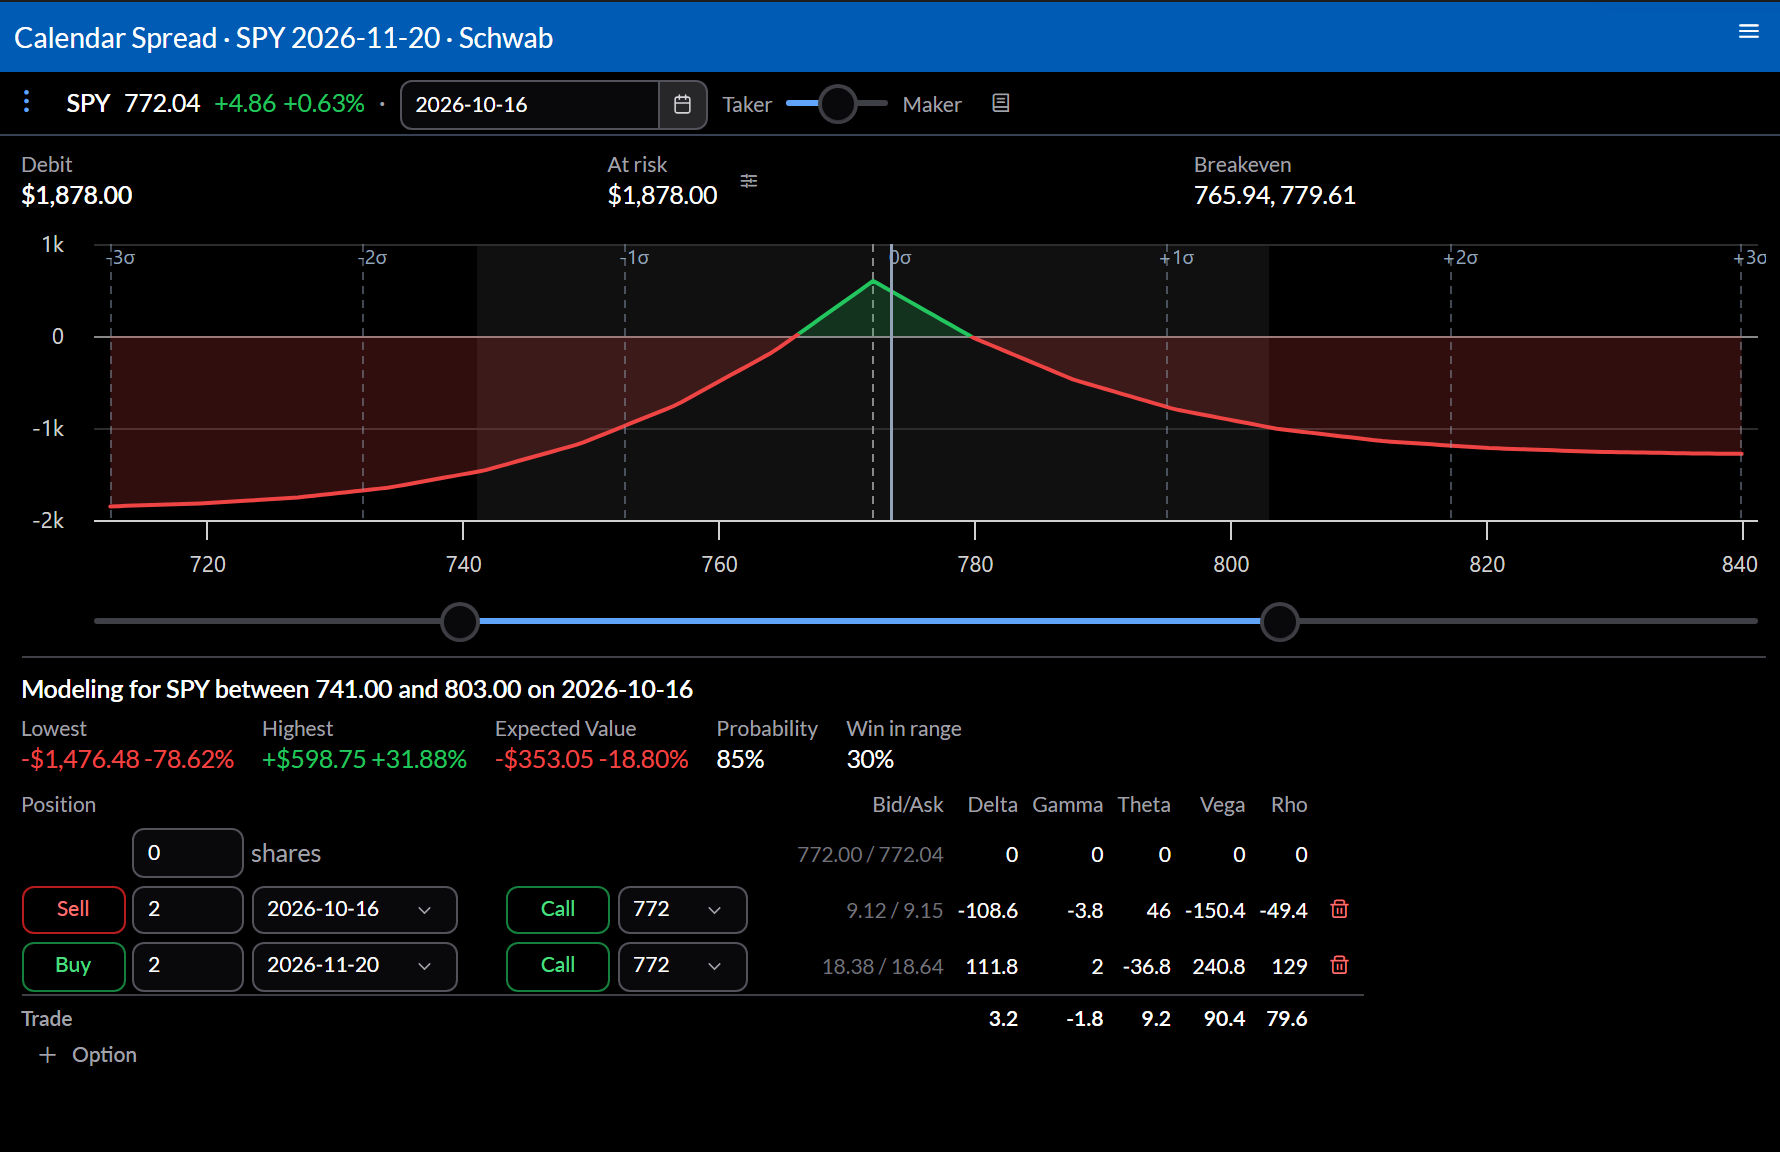This screenshot has width=1780, height=1152.
Task: Click the 9.12 / 9.15 bid/ask quote
Action: click(x=894, y=910)
